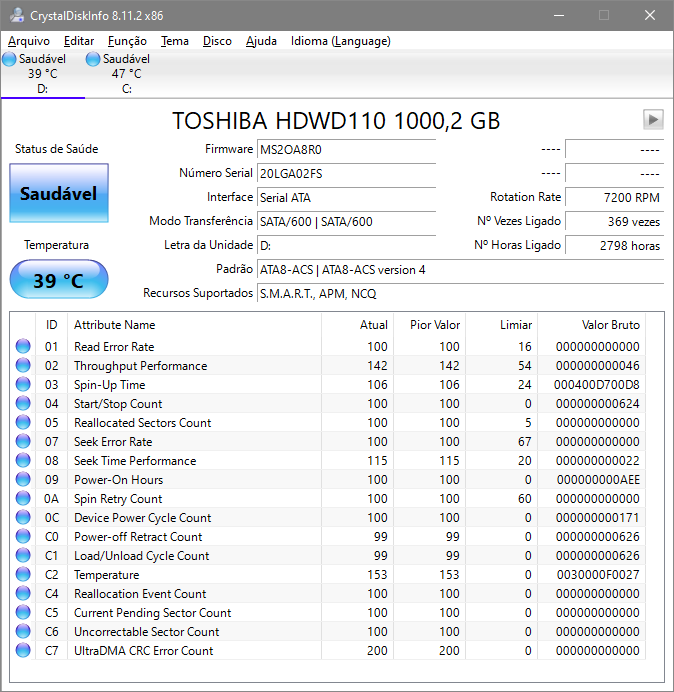This screenshot has width=674, height=692.
Task: Select the D: drive tab
Action: (x=42, y=74)
